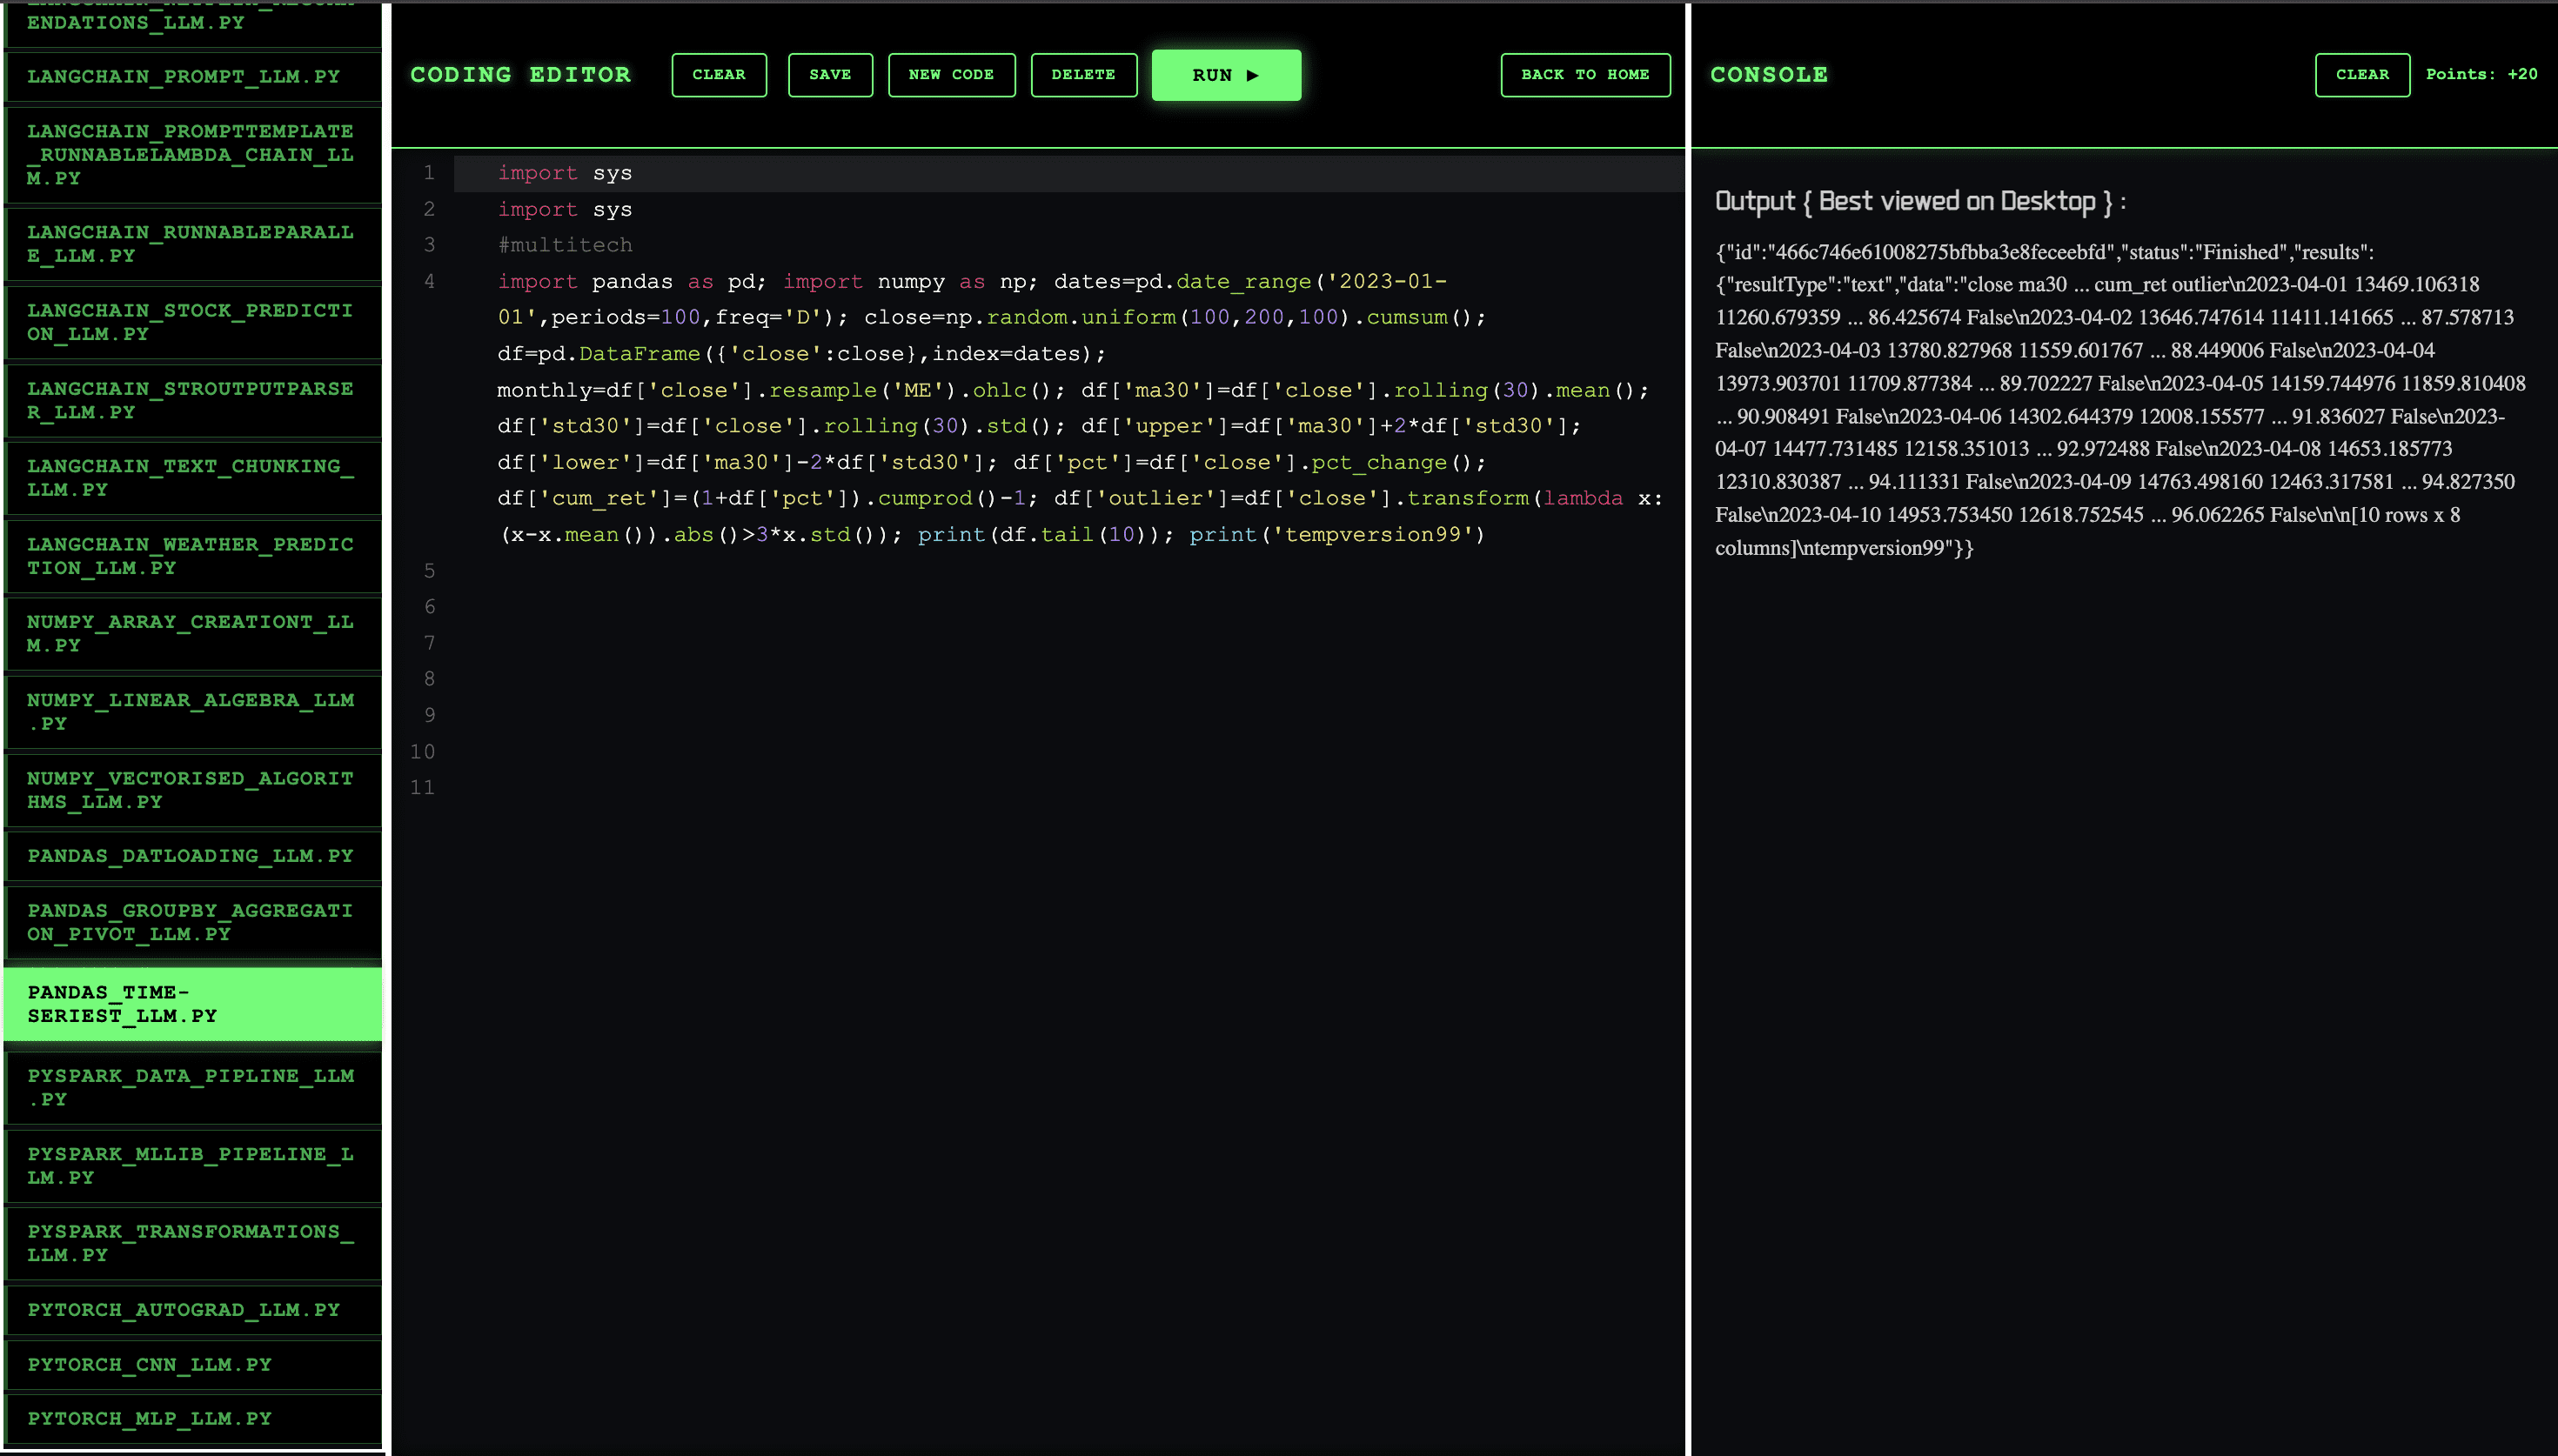Click date_range call in the code
This screenshot has height=1456, width=2558.
point(1243,282)
